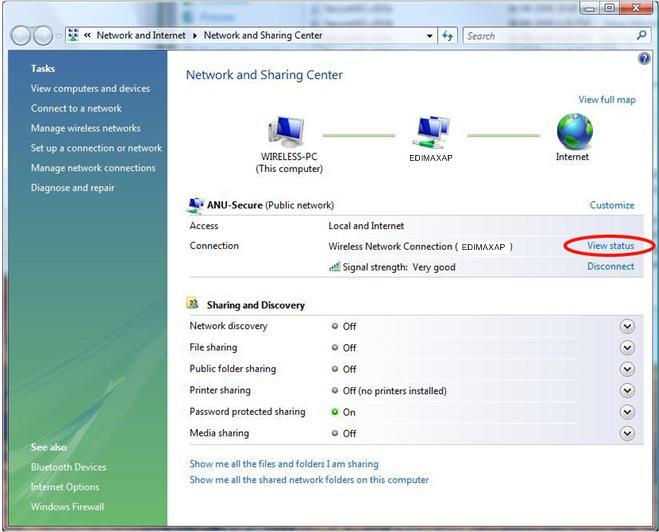
Task: Open Connect to a network task
Action: coord(76,108)
